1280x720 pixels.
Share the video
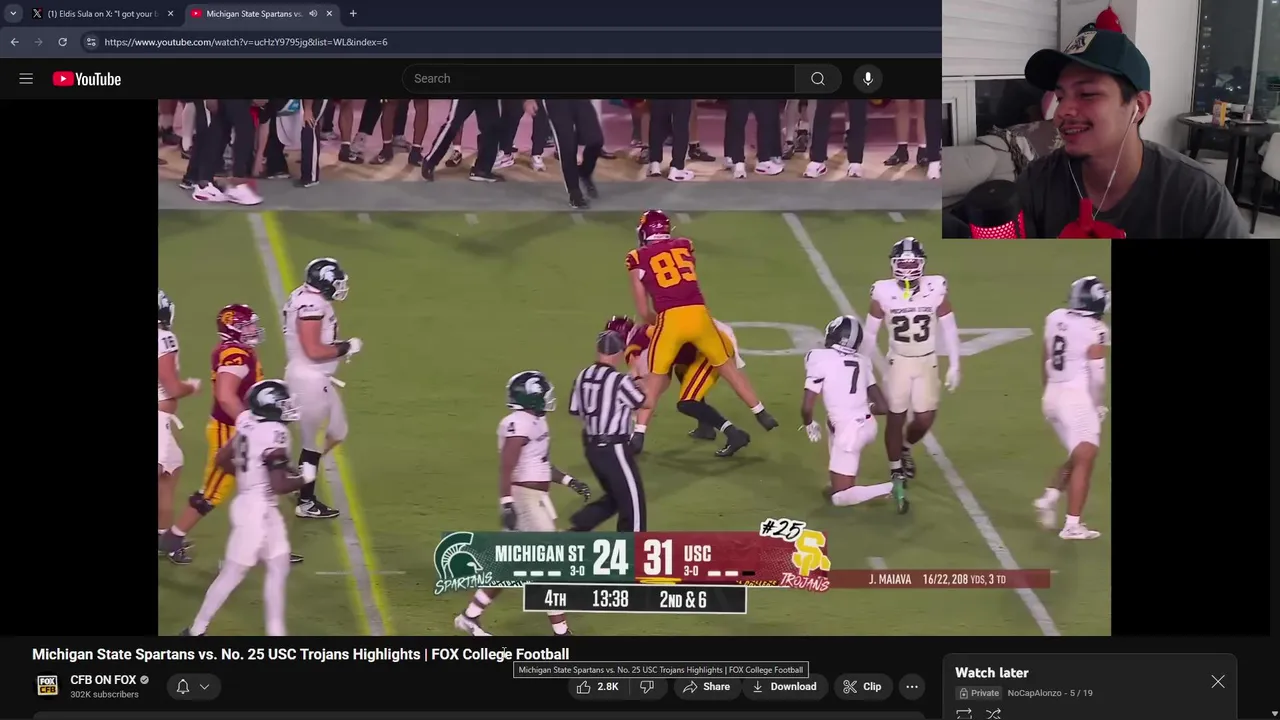point(706,687)
